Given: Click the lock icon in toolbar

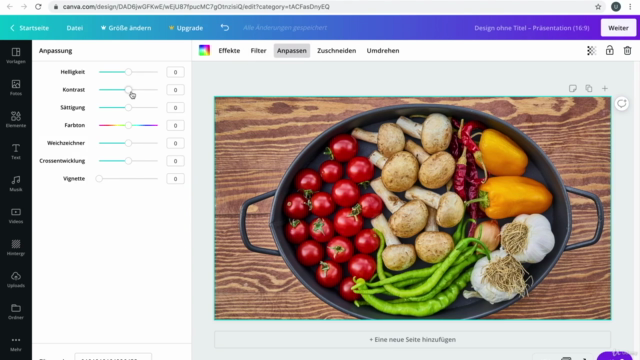Looking at the screenshot, I should click(609, 50).
